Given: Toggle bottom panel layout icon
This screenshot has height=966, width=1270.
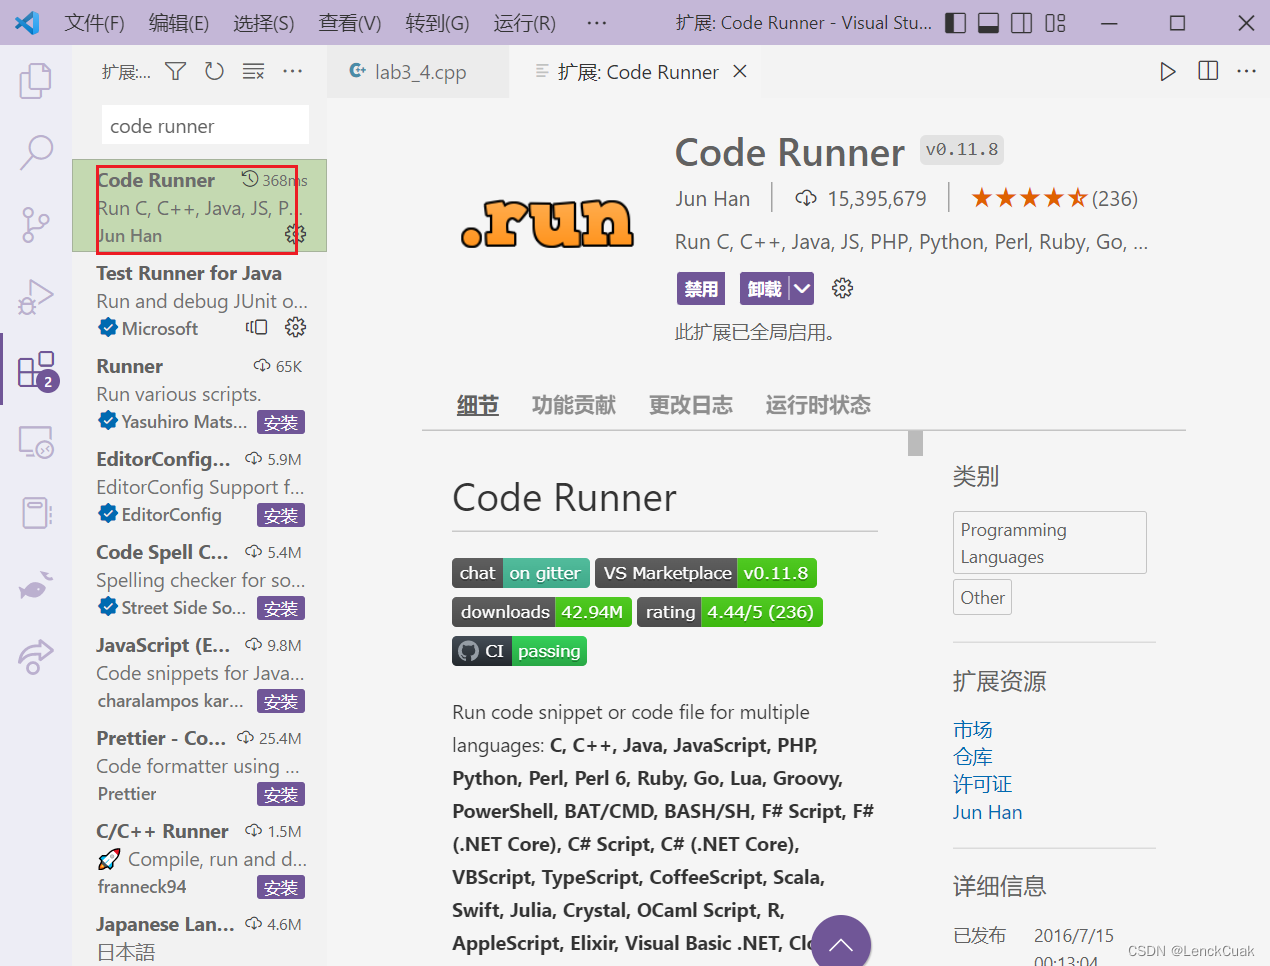Looking at the screenshot, I should (x=988, y=23).
